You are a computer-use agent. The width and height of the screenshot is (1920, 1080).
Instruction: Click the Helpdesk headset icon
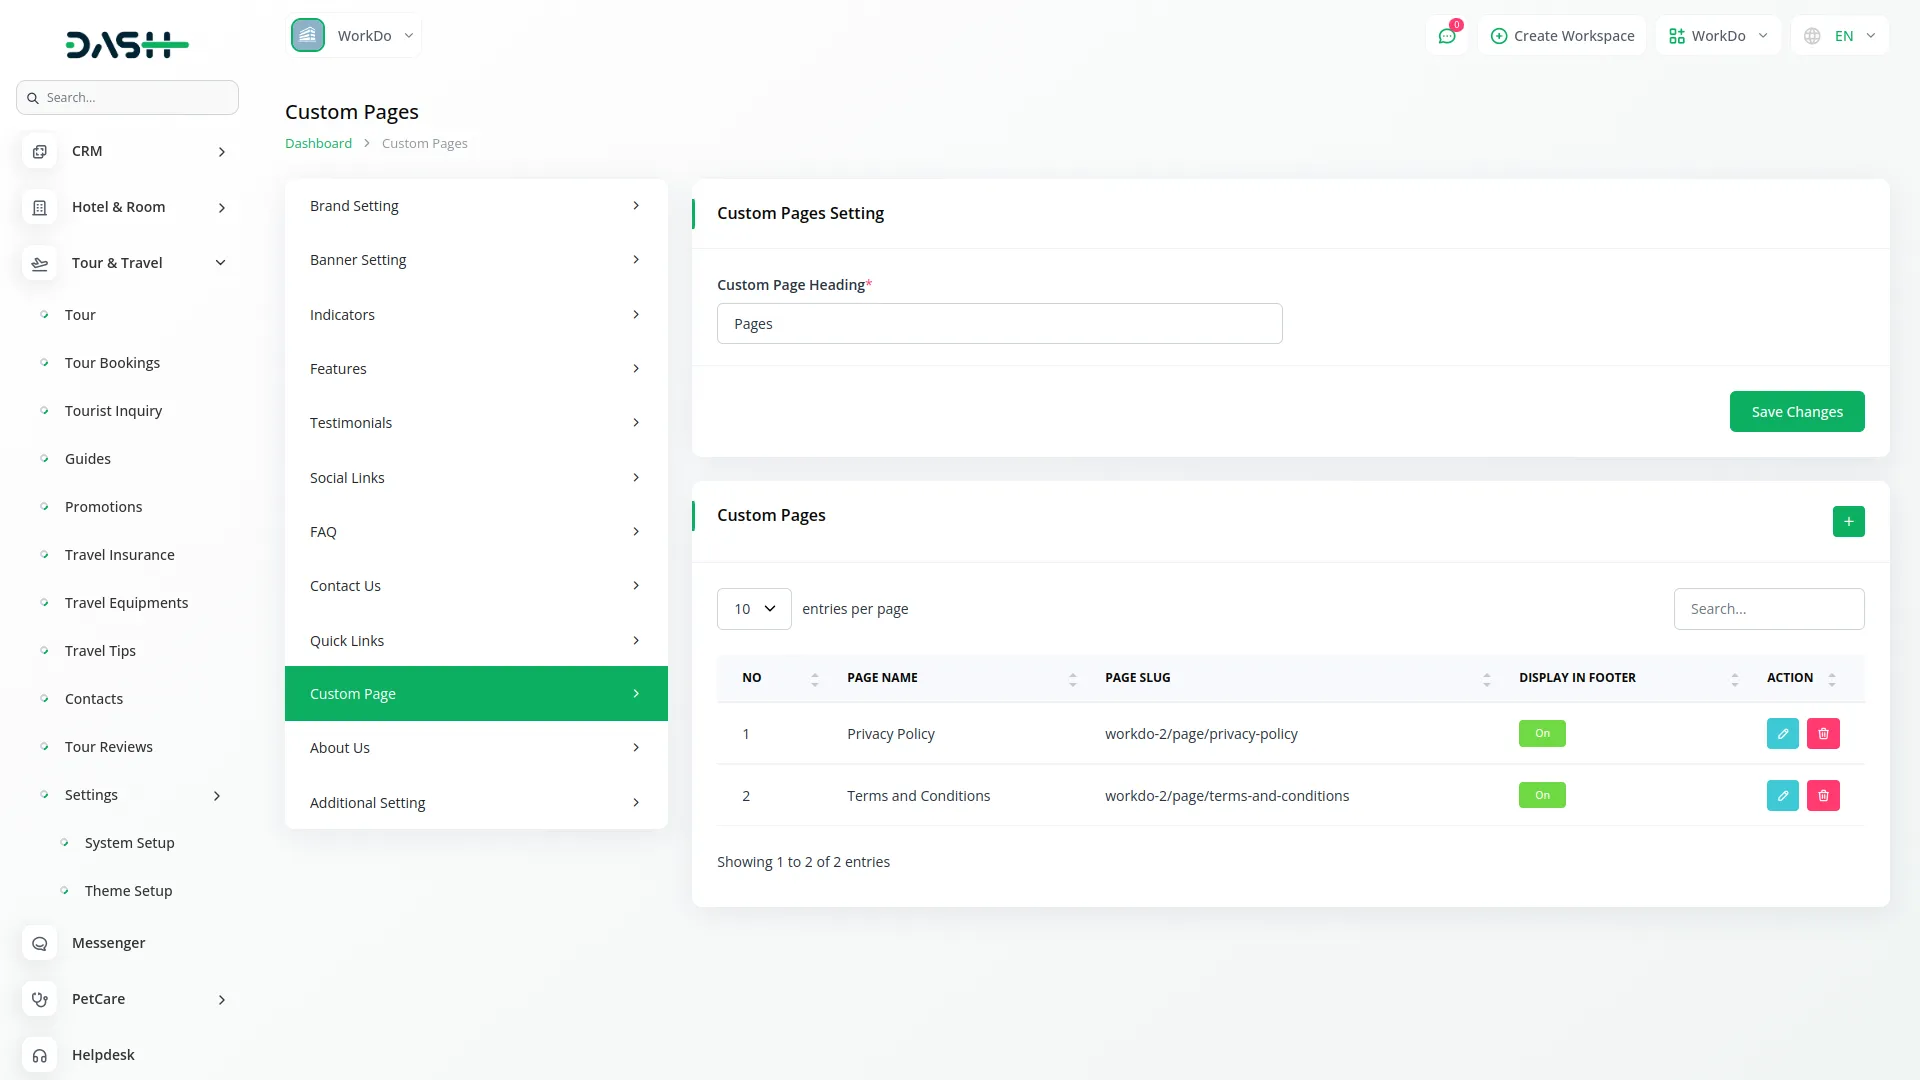[x=40, y=1055]
